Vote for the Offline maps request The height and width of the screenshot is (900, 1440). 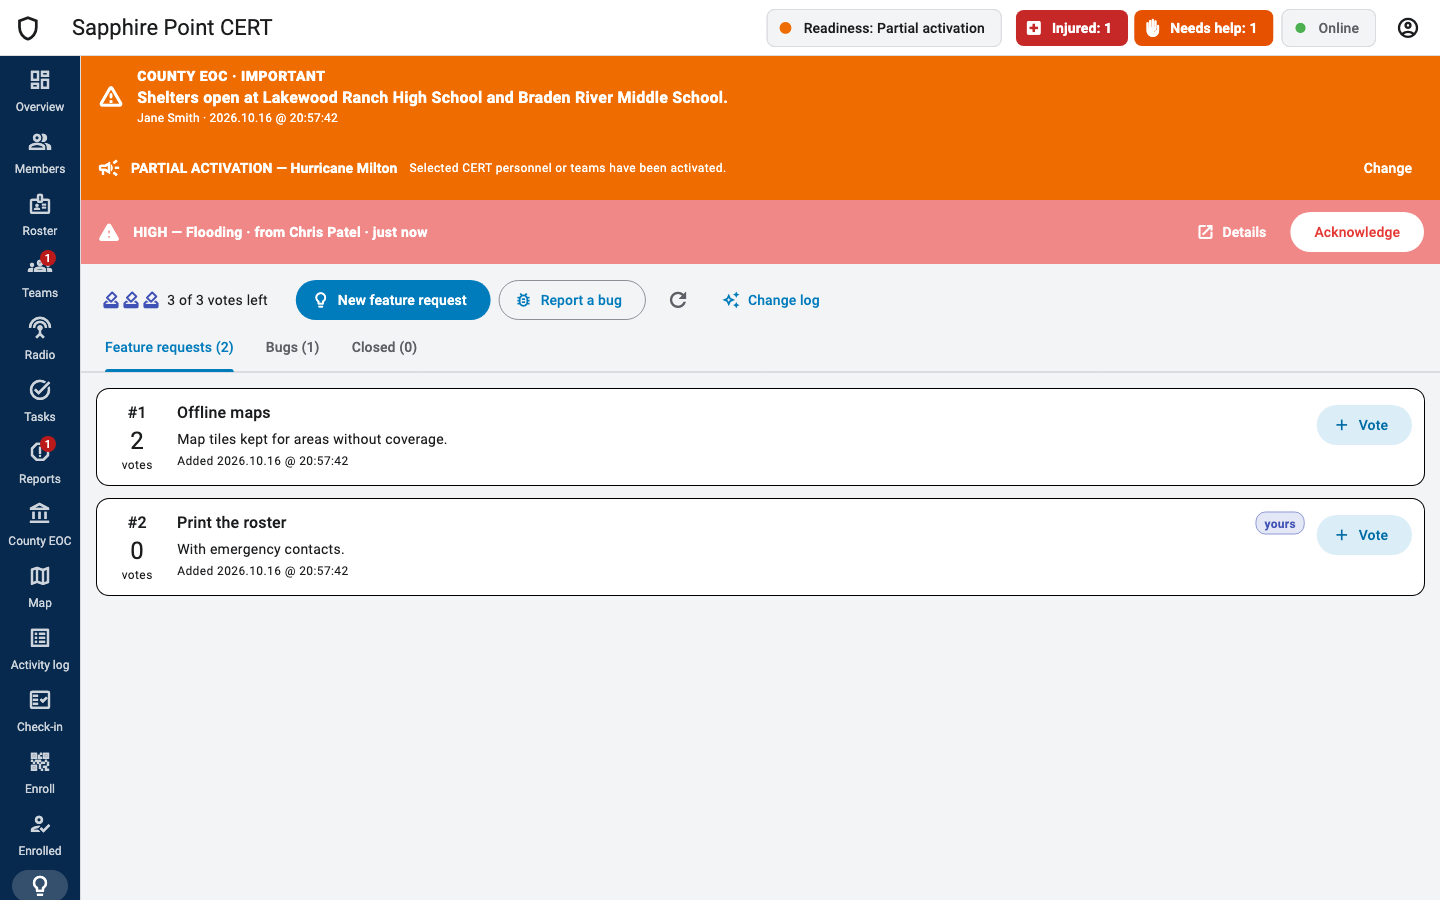click(1364, 425)
